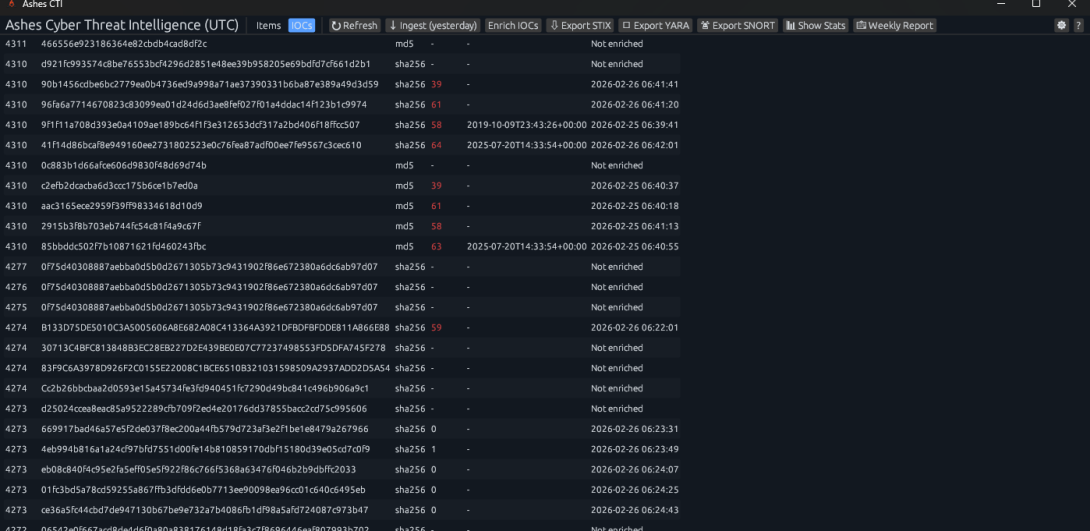
Task: Click enrichment time 2026-02-26 06:22:01
Action: 635,327
